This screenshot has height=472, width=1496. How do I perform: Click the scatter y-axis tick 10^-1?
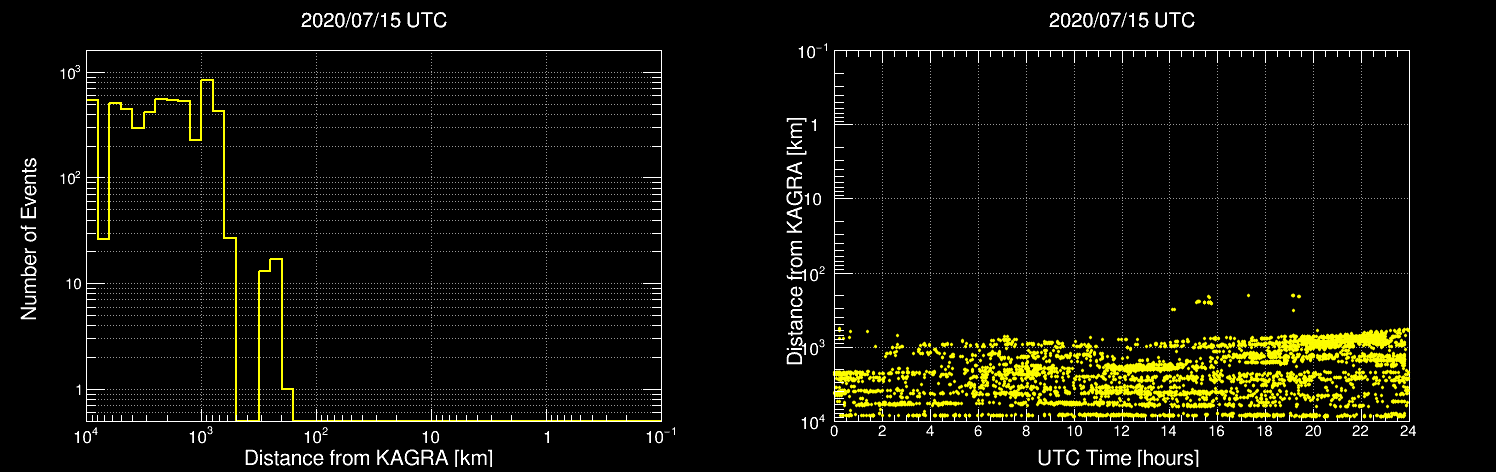click(x=811, y=51)
